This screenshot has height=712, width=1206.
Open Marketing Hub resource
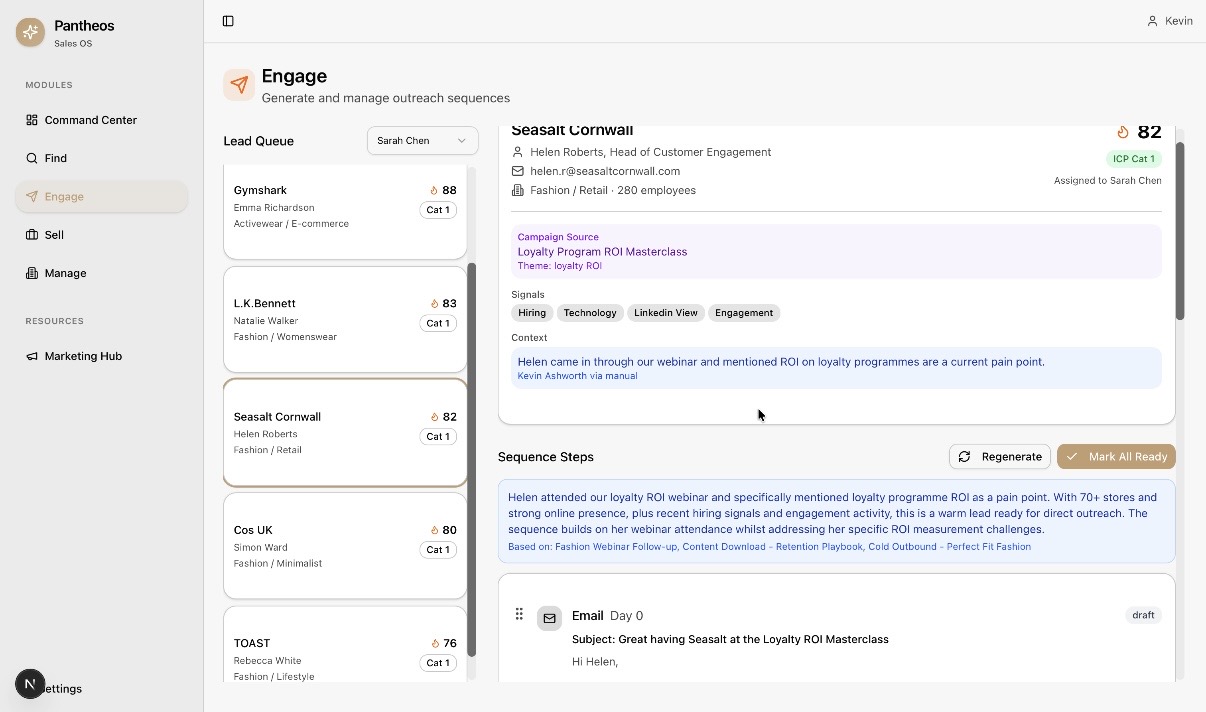pos(83,356)
